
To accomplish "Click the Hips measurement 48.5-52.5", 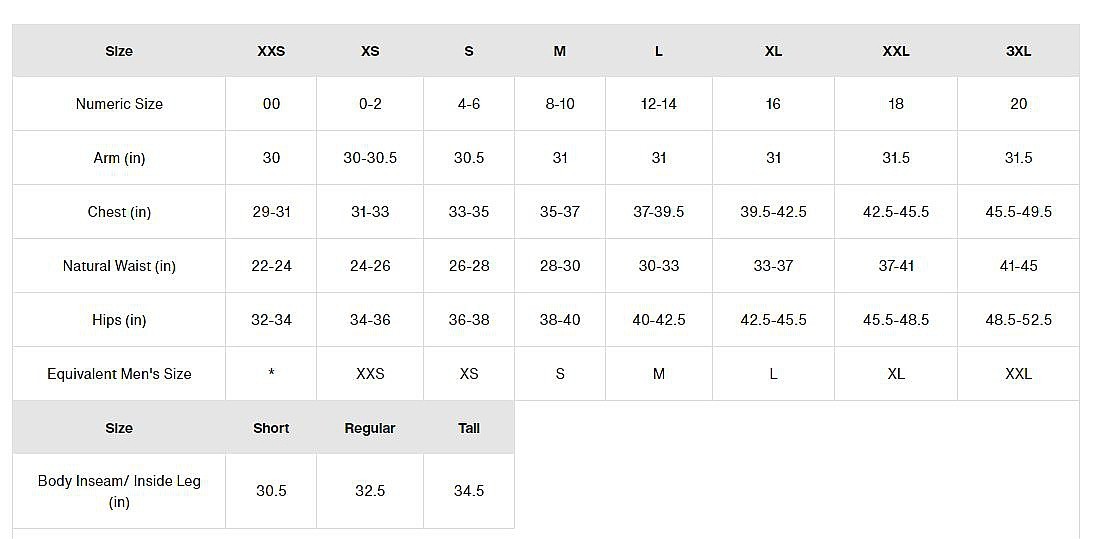I will tap(1018, 320).
